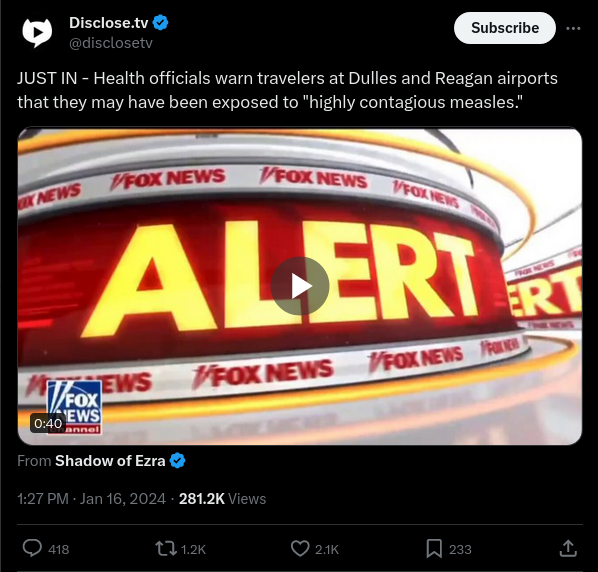Repost using the retweet arrows icon
This screenshot has height=572, width=598.
coord(166,549)
